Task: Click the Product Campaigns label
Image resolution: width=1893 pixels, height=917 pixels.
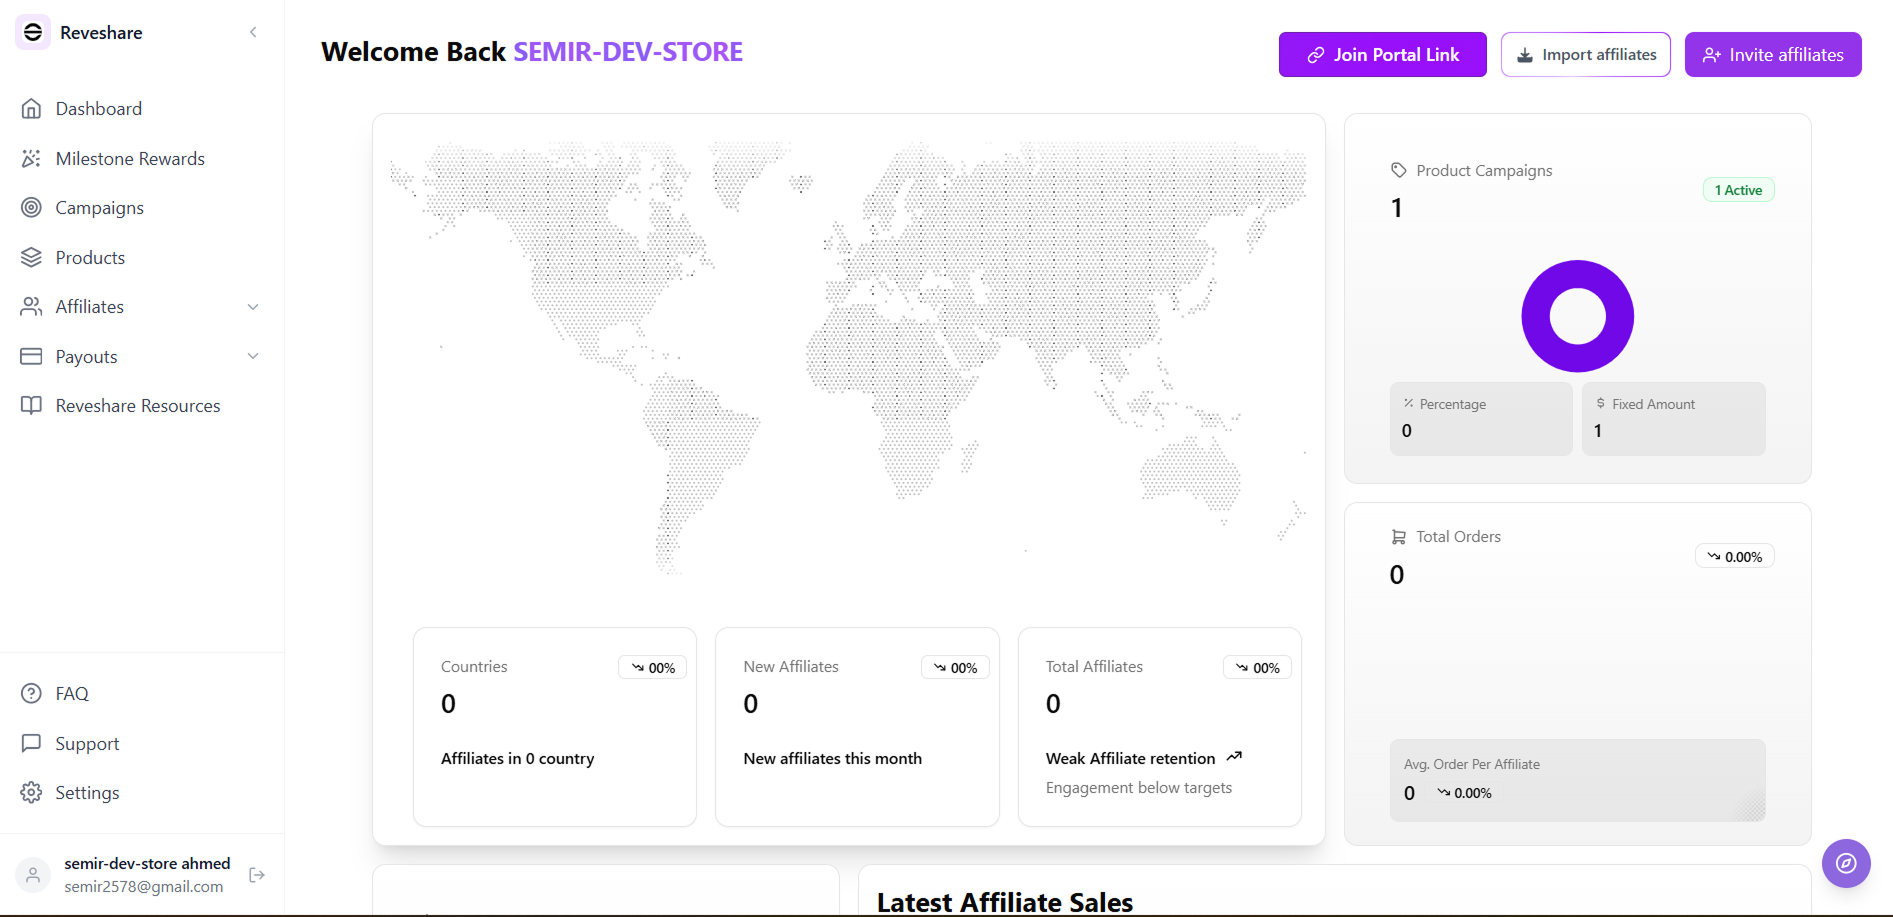Action: click(x=1484, y=171)
